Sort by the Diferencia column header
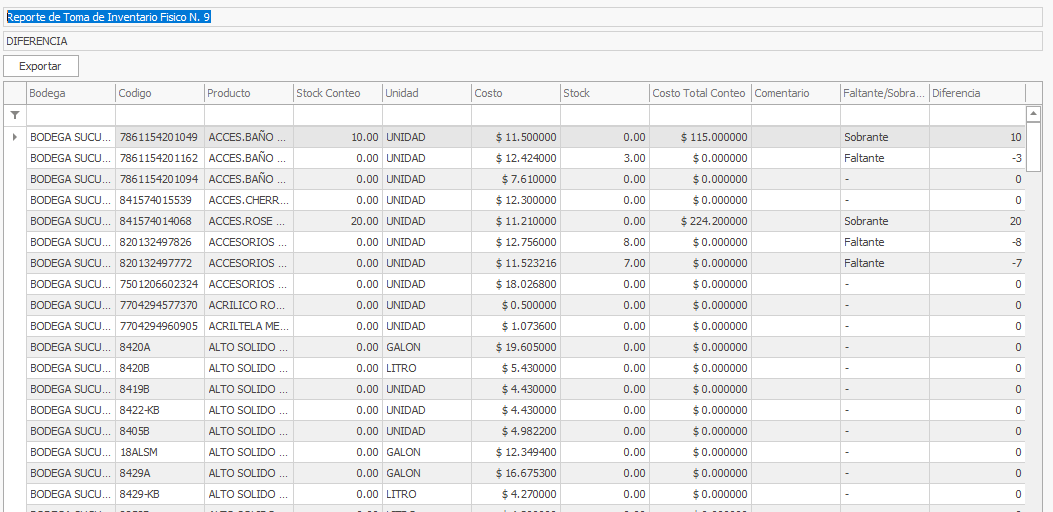 click(x=976, y=93)
